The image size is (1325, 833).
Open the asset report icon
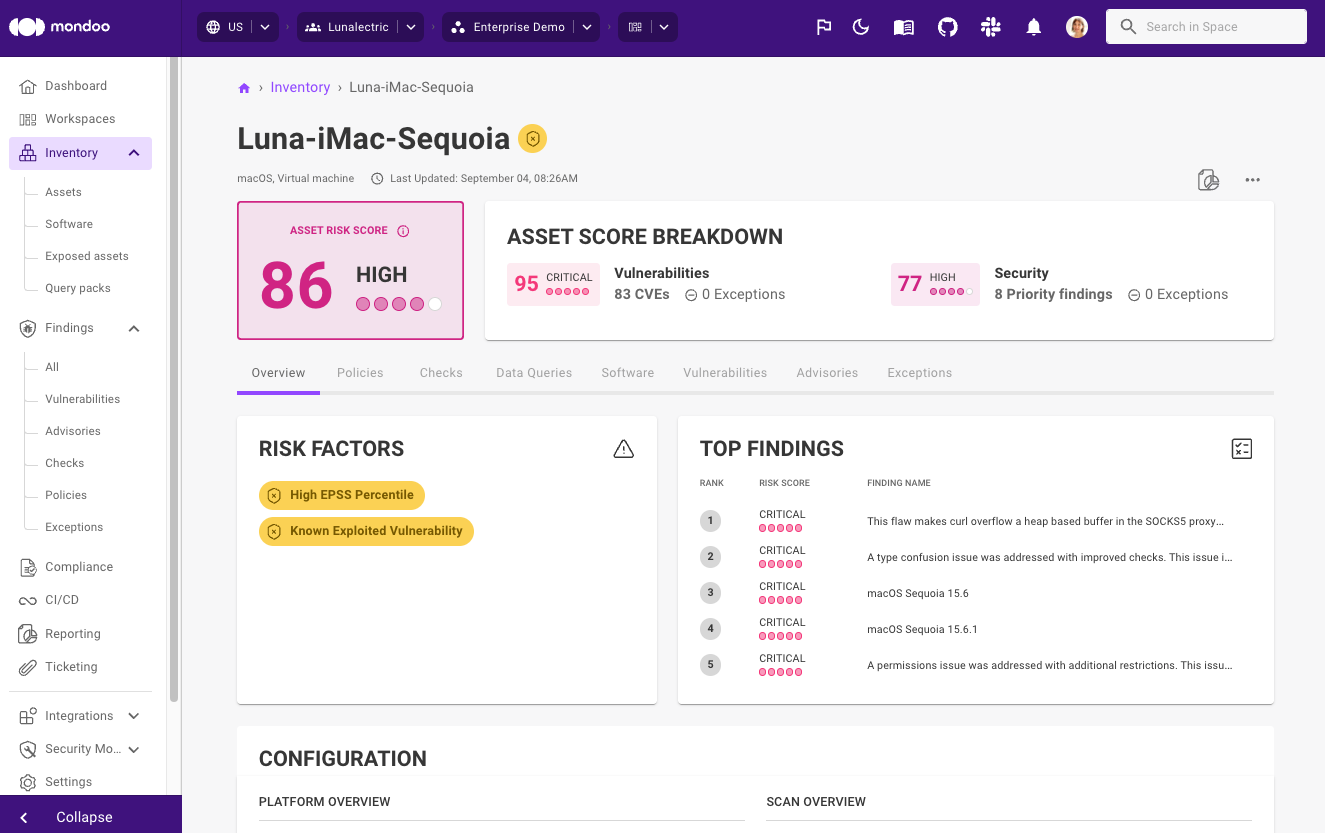(x=1208, y=180)
